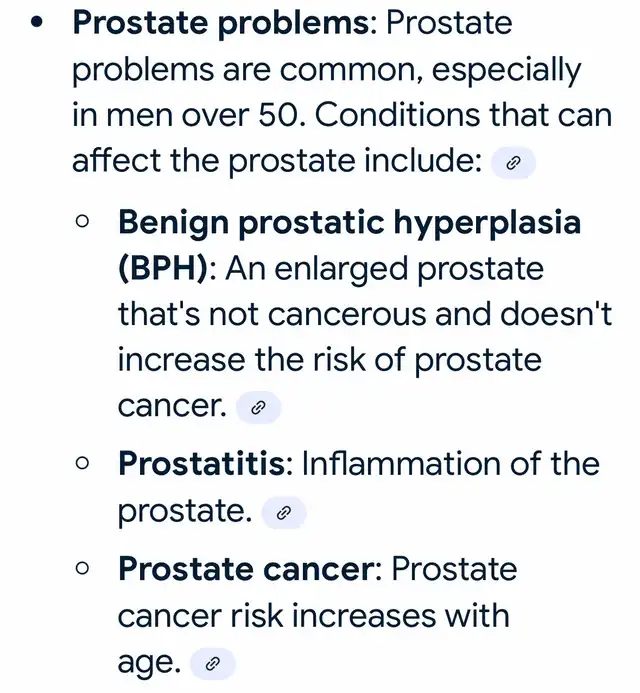
Task: Open the citation link after BPH description
Action: click(x=258, y=407)
